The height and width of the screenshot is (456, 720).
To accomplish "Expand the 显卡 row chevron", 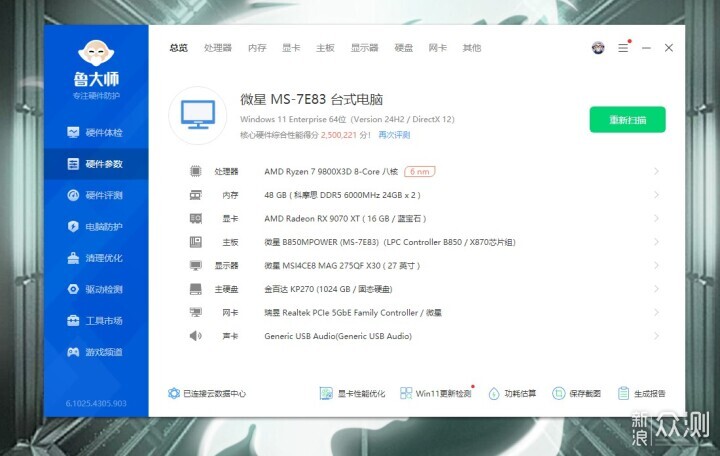I will [657, 219].
